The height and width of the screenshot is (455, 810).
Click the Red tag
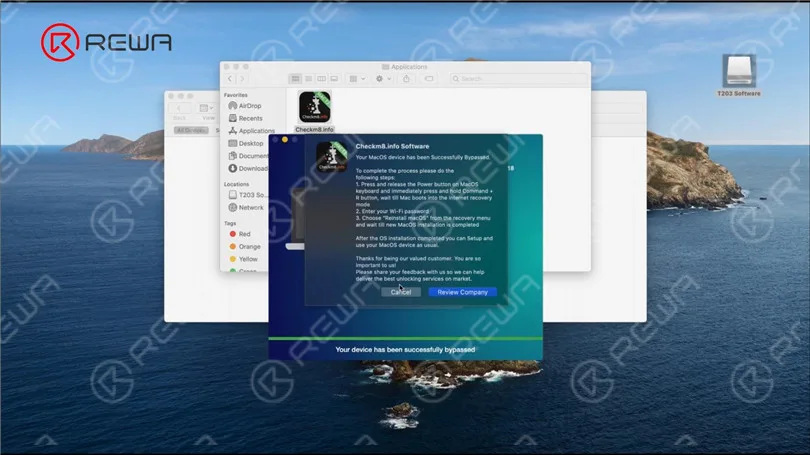point(240,234)
